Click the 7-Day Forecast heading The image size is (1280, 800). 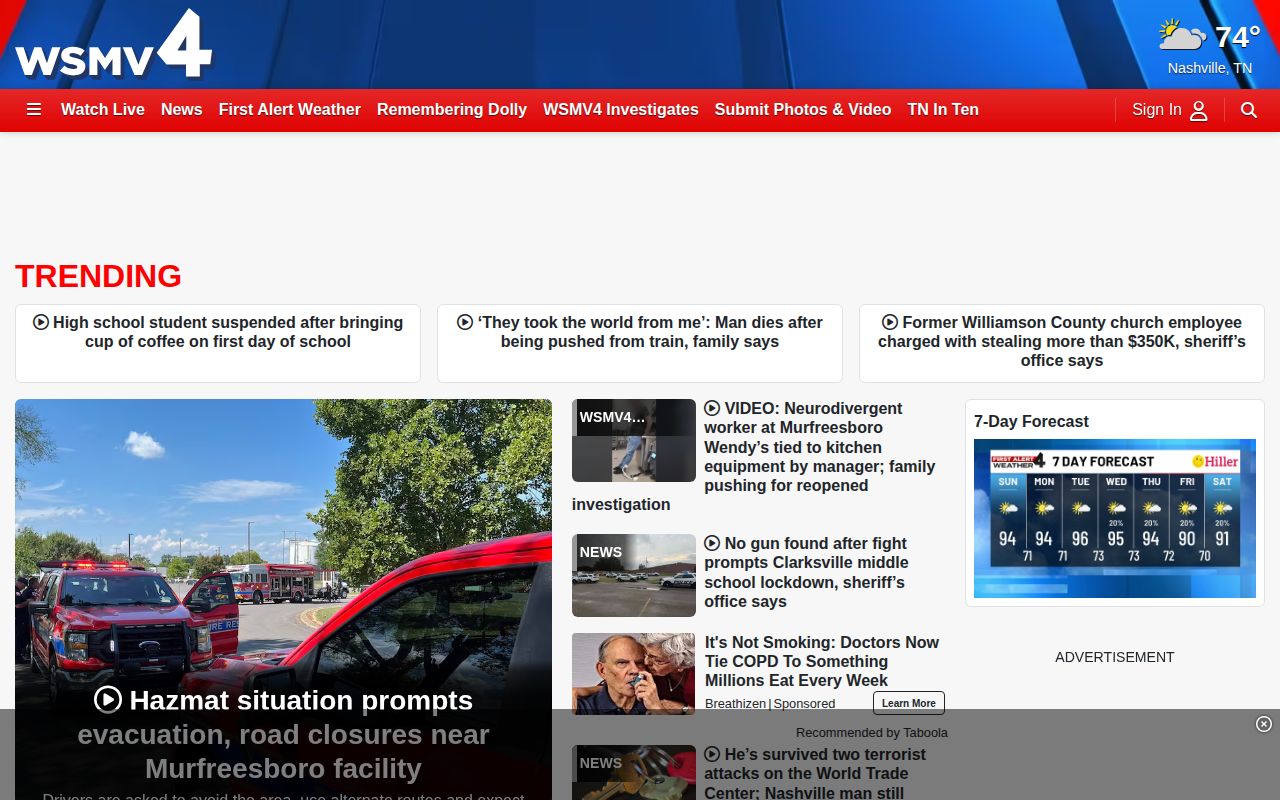pyautogui.click(x=1031, y=422)
